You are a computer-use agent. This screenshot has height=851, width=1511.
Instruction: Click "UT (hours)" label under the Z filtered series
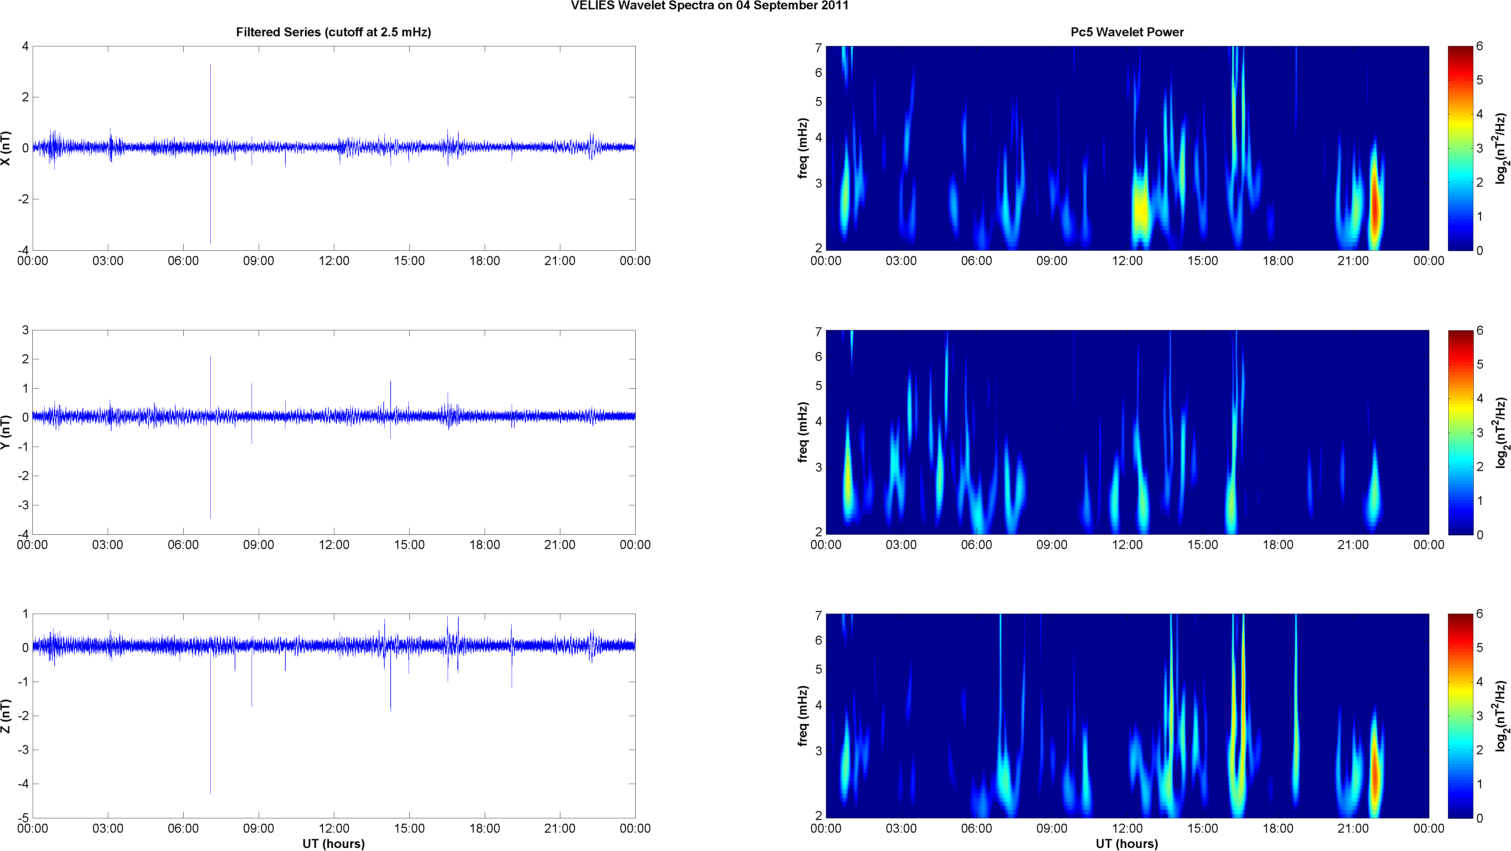(x=334, y=843)
